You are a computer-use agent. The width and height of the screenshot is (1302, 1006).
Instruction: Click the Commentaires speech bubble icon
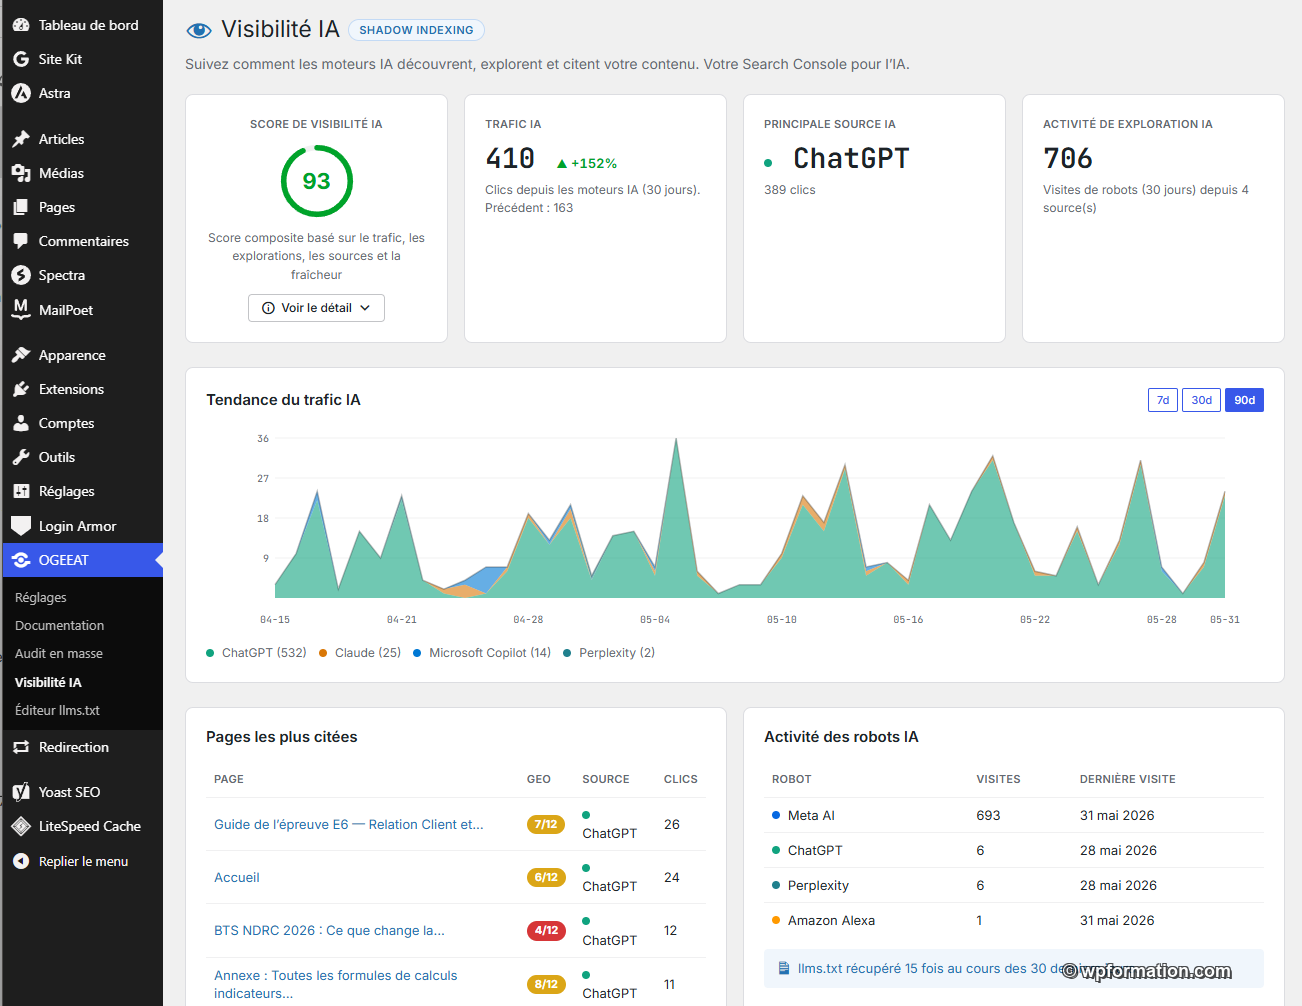[x=21, y=241]
